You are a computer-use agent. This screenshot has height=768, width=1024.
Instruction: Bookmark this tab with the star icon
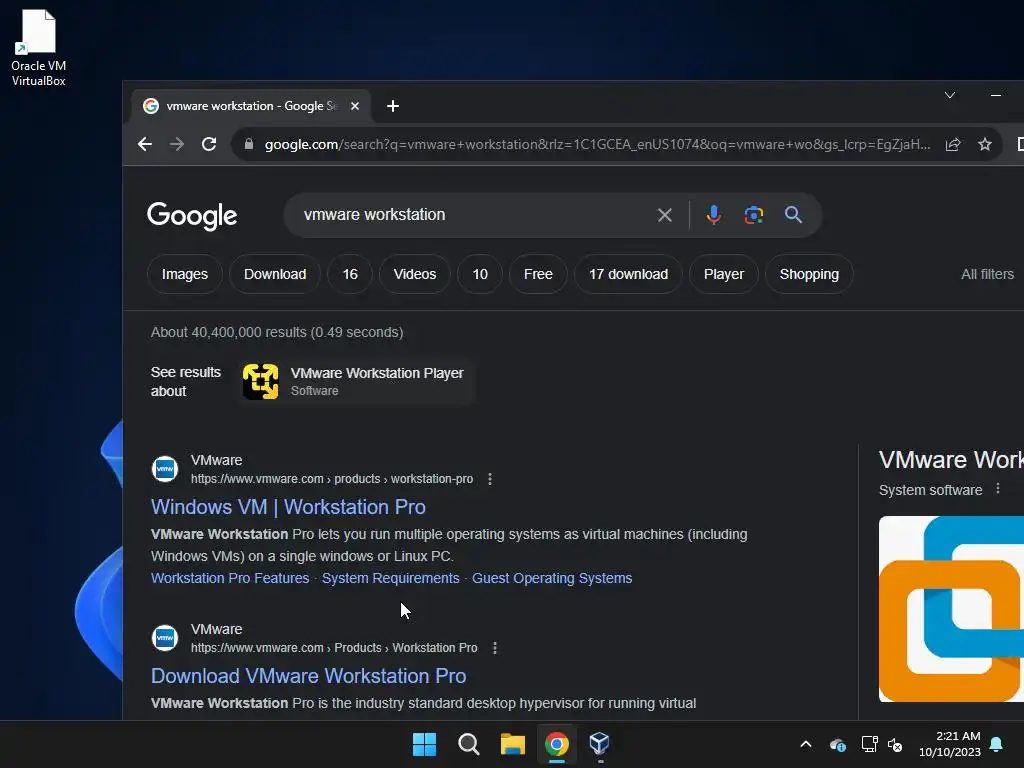click(x=985, y=144)
